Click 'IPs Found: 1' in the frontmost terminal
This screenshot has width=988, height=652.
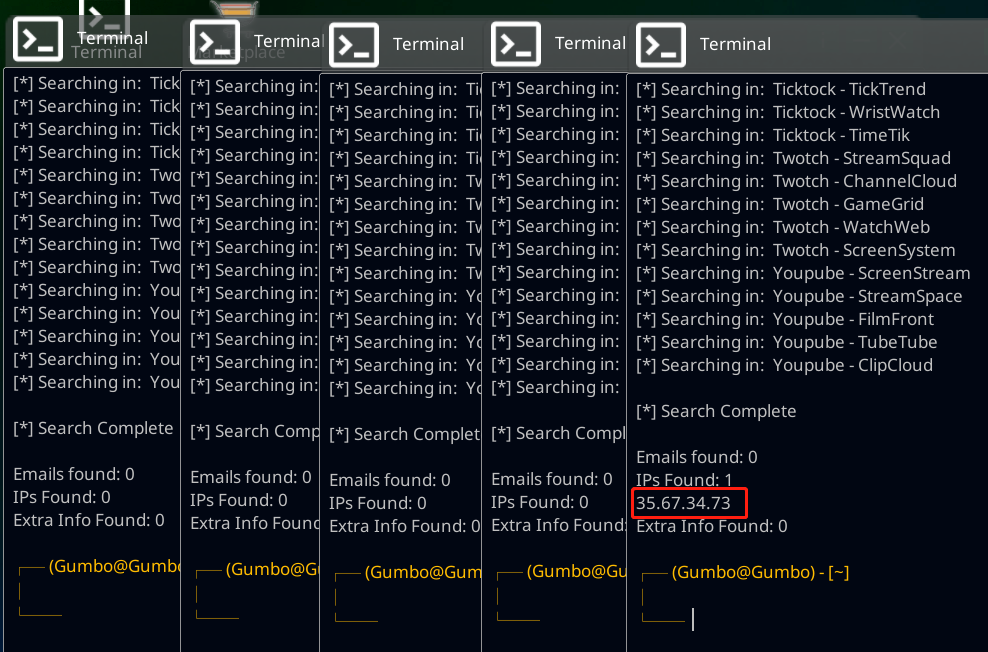(684, 480)
